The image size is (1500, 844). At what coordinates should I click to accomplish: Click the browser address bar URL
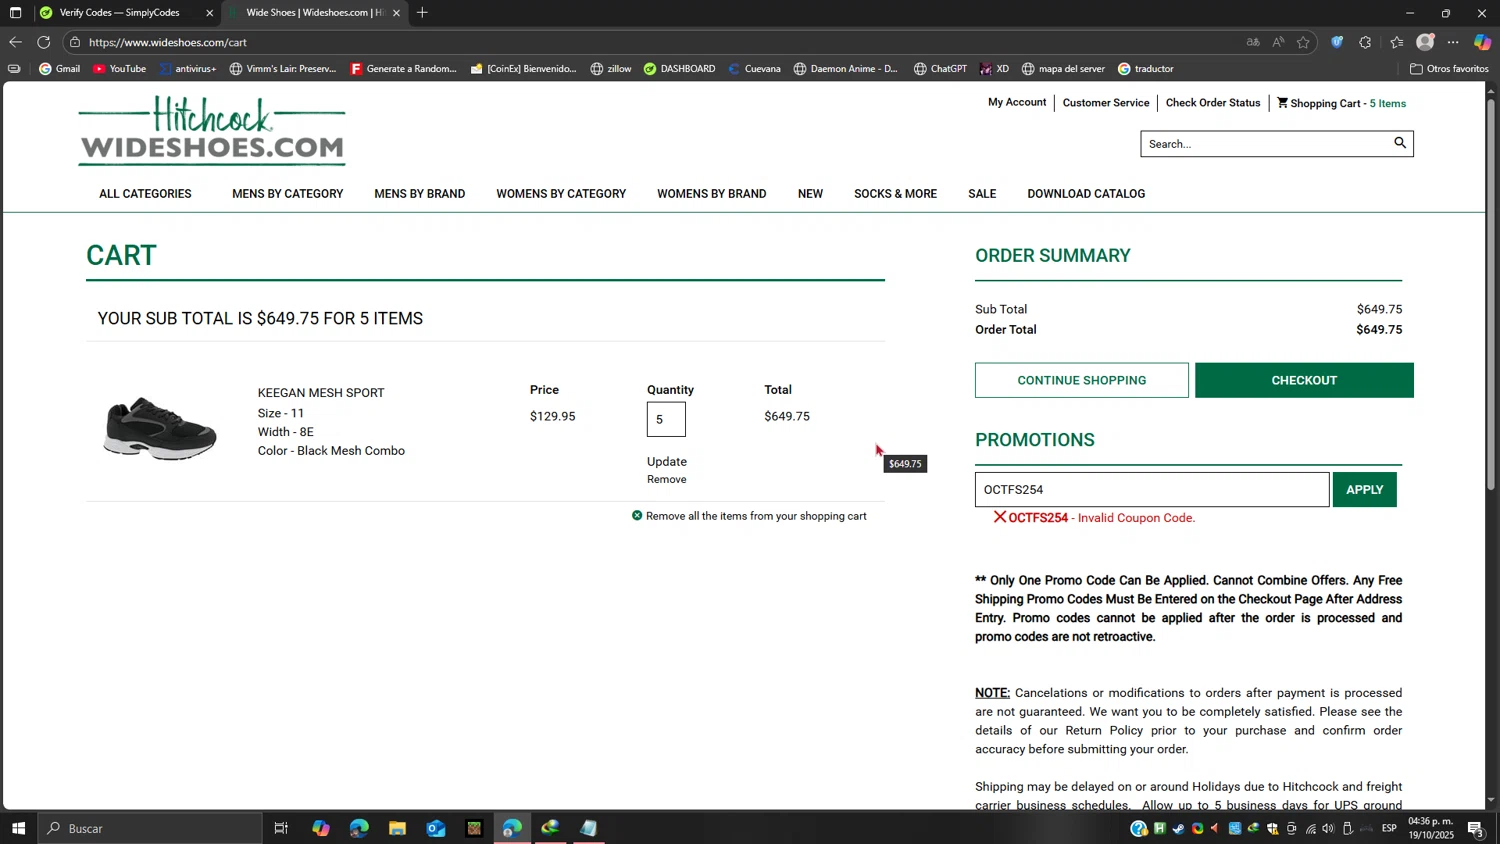point(167,42)
